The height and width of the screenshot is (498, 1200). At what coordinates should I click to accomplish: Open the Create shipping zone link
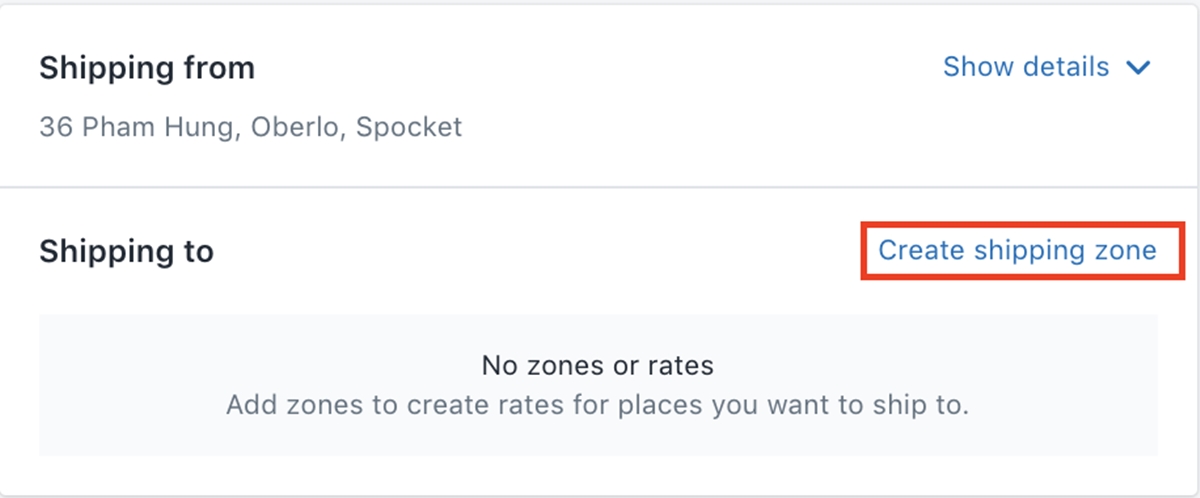tap(1017, 250)
